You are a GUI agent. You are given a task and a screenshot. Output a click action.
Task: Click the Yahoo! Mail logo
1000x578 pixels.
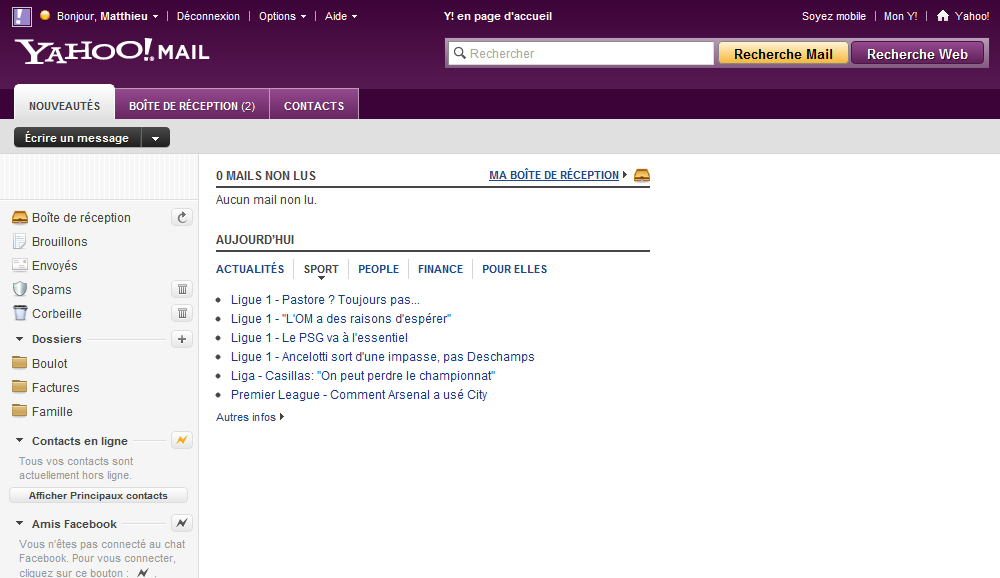point(112,51)
